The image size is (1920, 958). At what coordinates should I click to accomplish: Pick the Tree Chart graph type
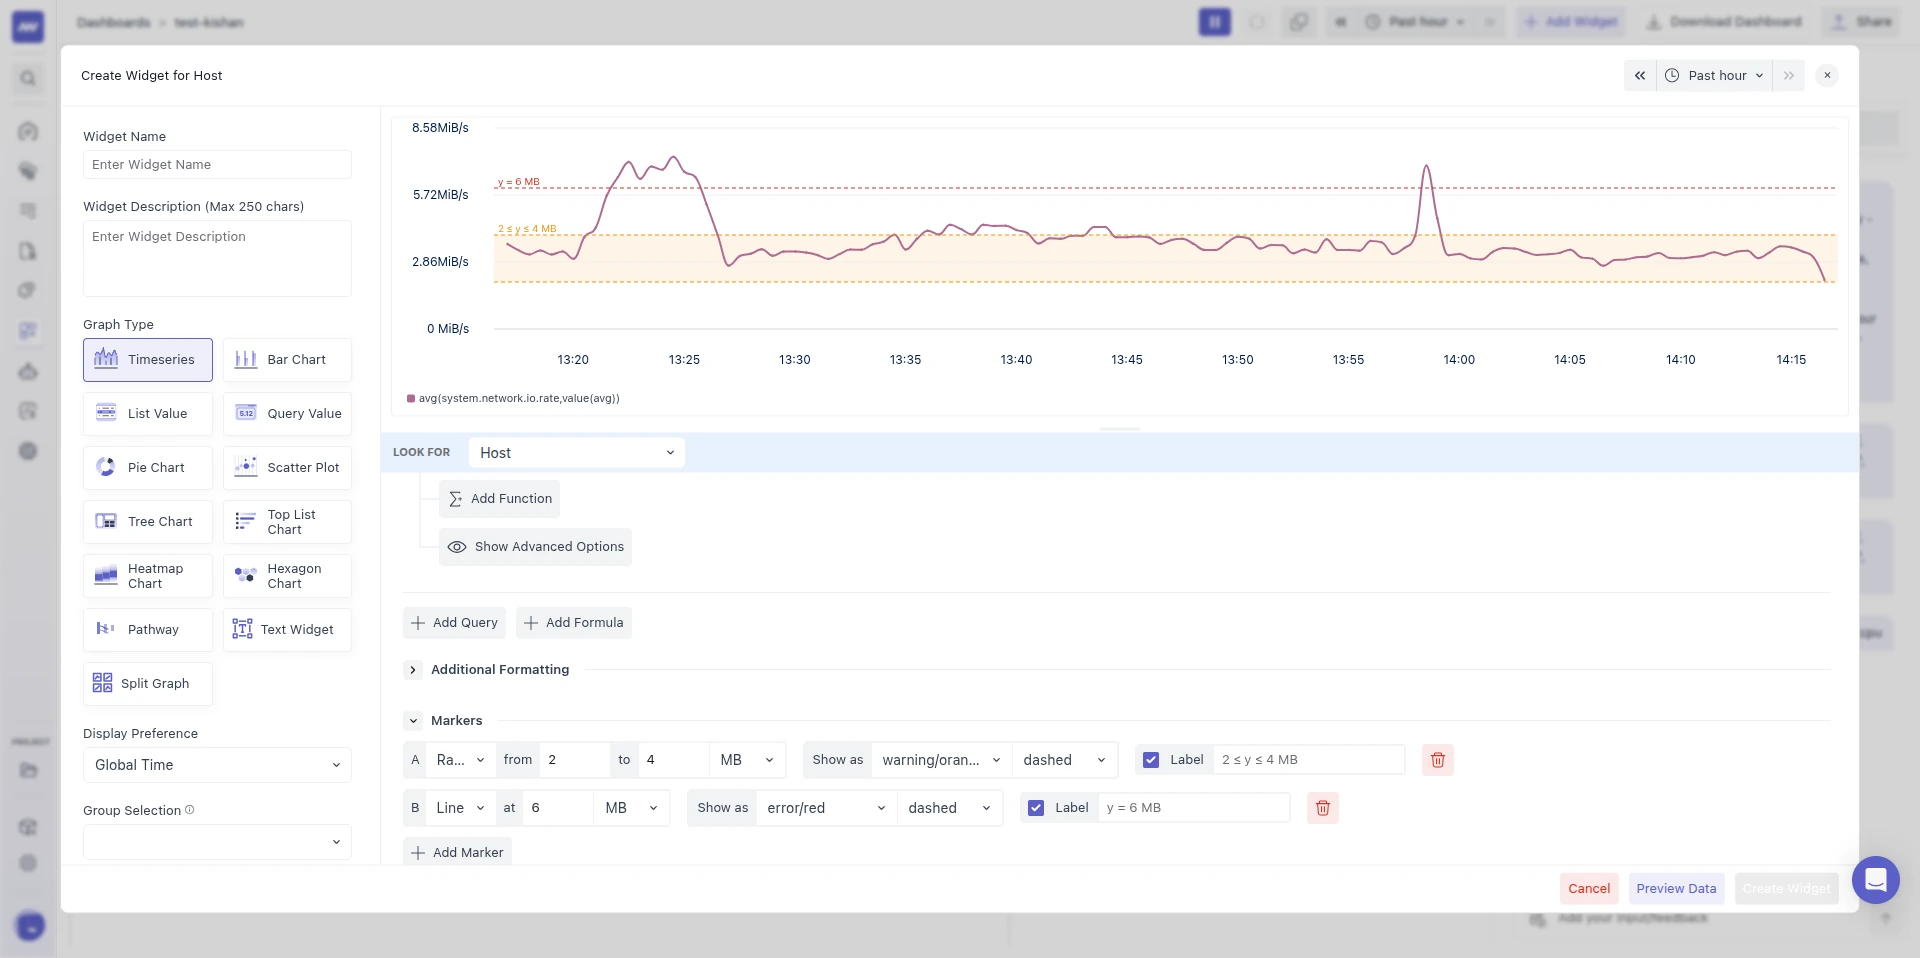pos(148,522)
